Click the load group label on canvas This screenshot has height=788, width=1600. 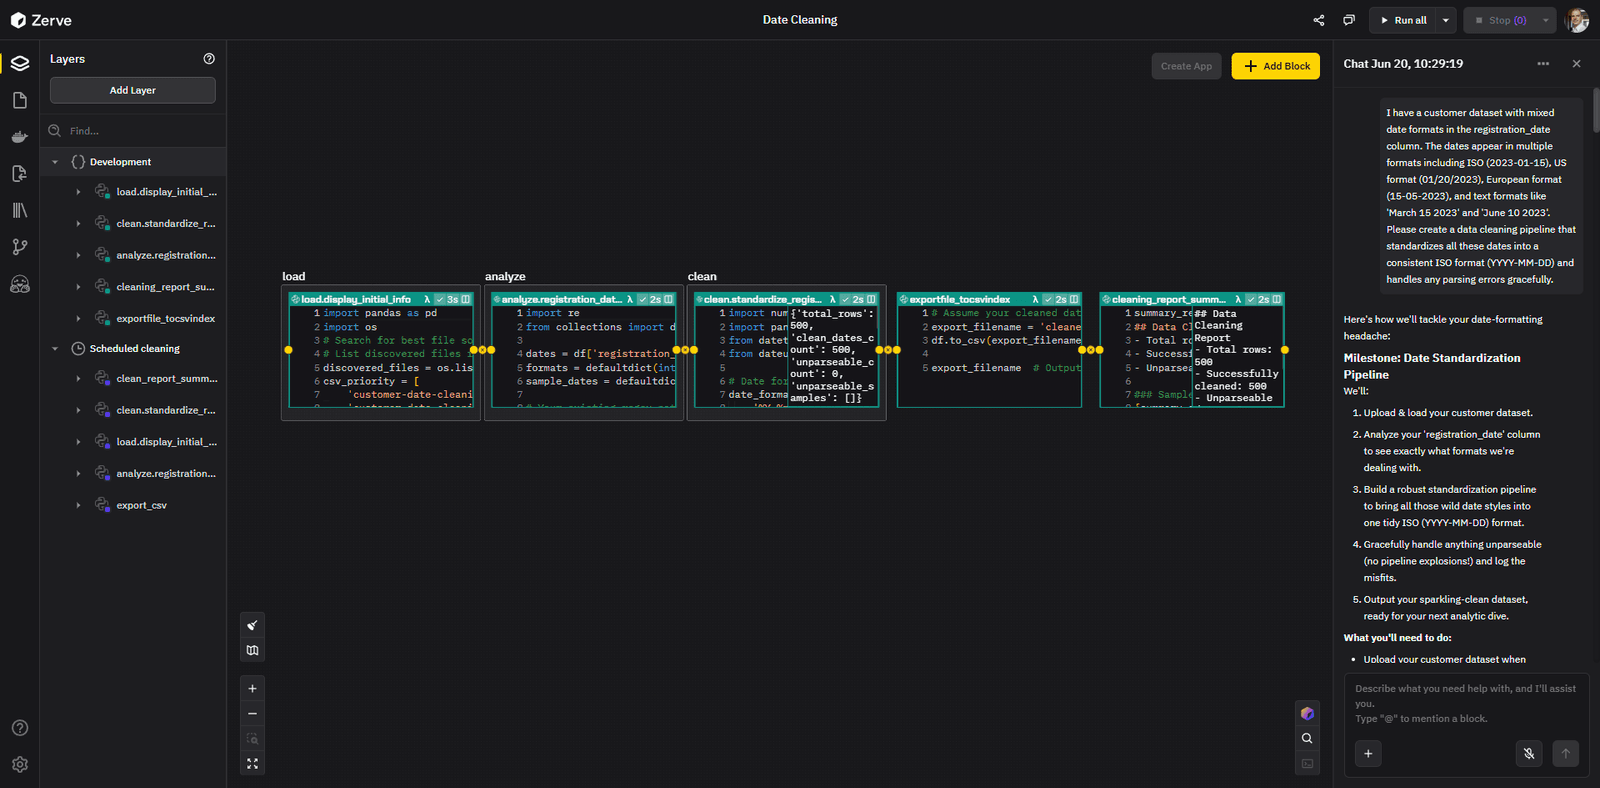click(294, 277)
